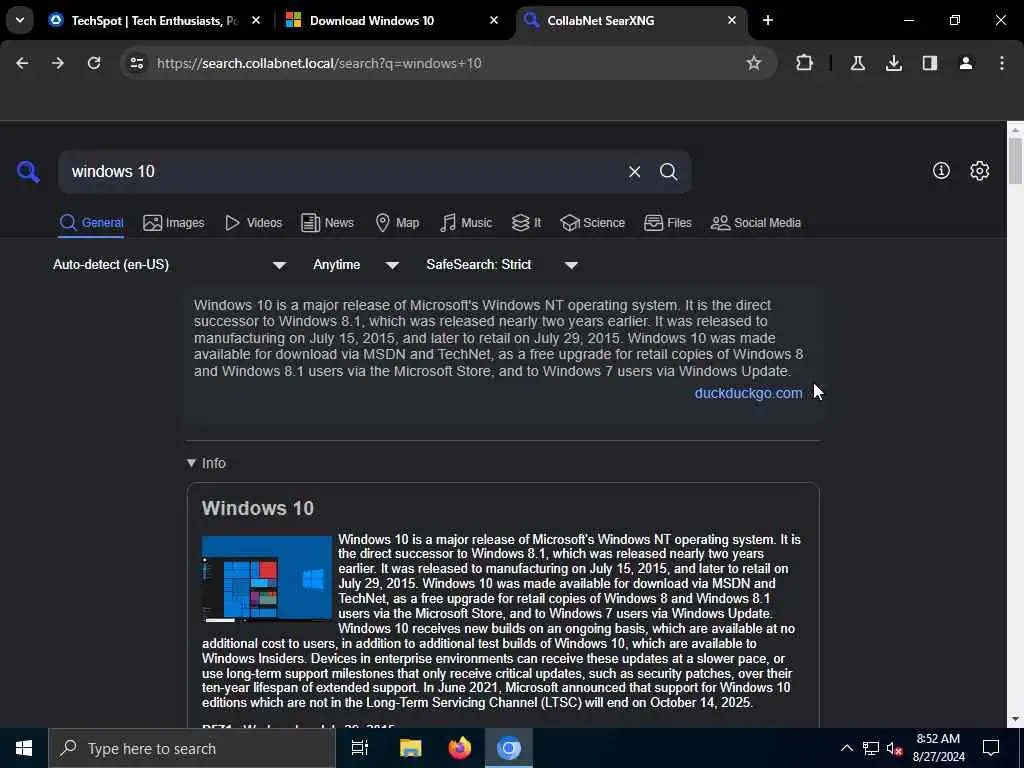
Task: Open the Windows Start menu
Action: point(24,748)
